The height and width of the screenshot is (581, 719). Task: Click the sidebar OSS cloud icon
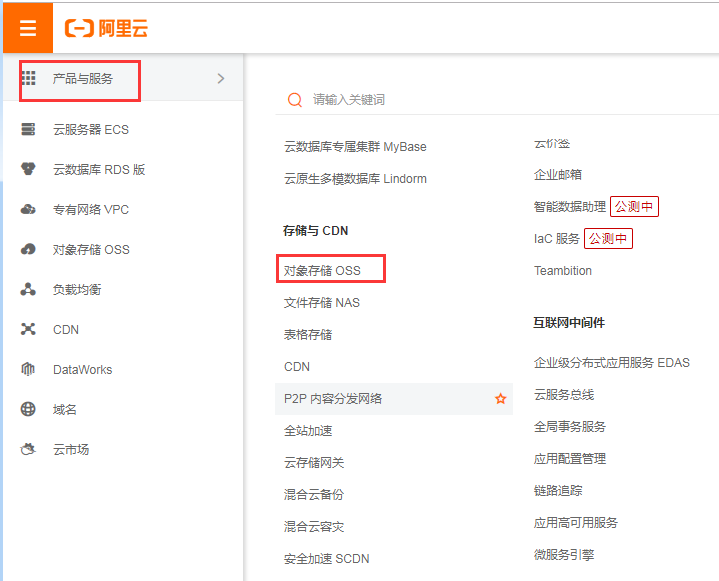tap(28, 249)
